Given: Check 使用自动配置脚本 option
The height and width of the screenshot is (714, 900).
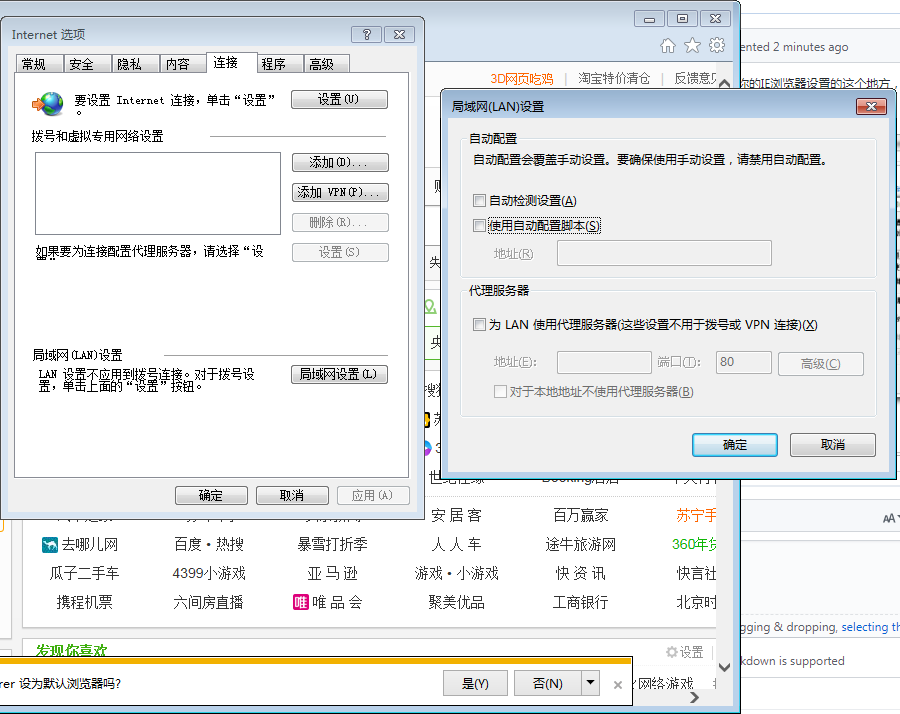Looking at the screenshot, I should 477,225.
